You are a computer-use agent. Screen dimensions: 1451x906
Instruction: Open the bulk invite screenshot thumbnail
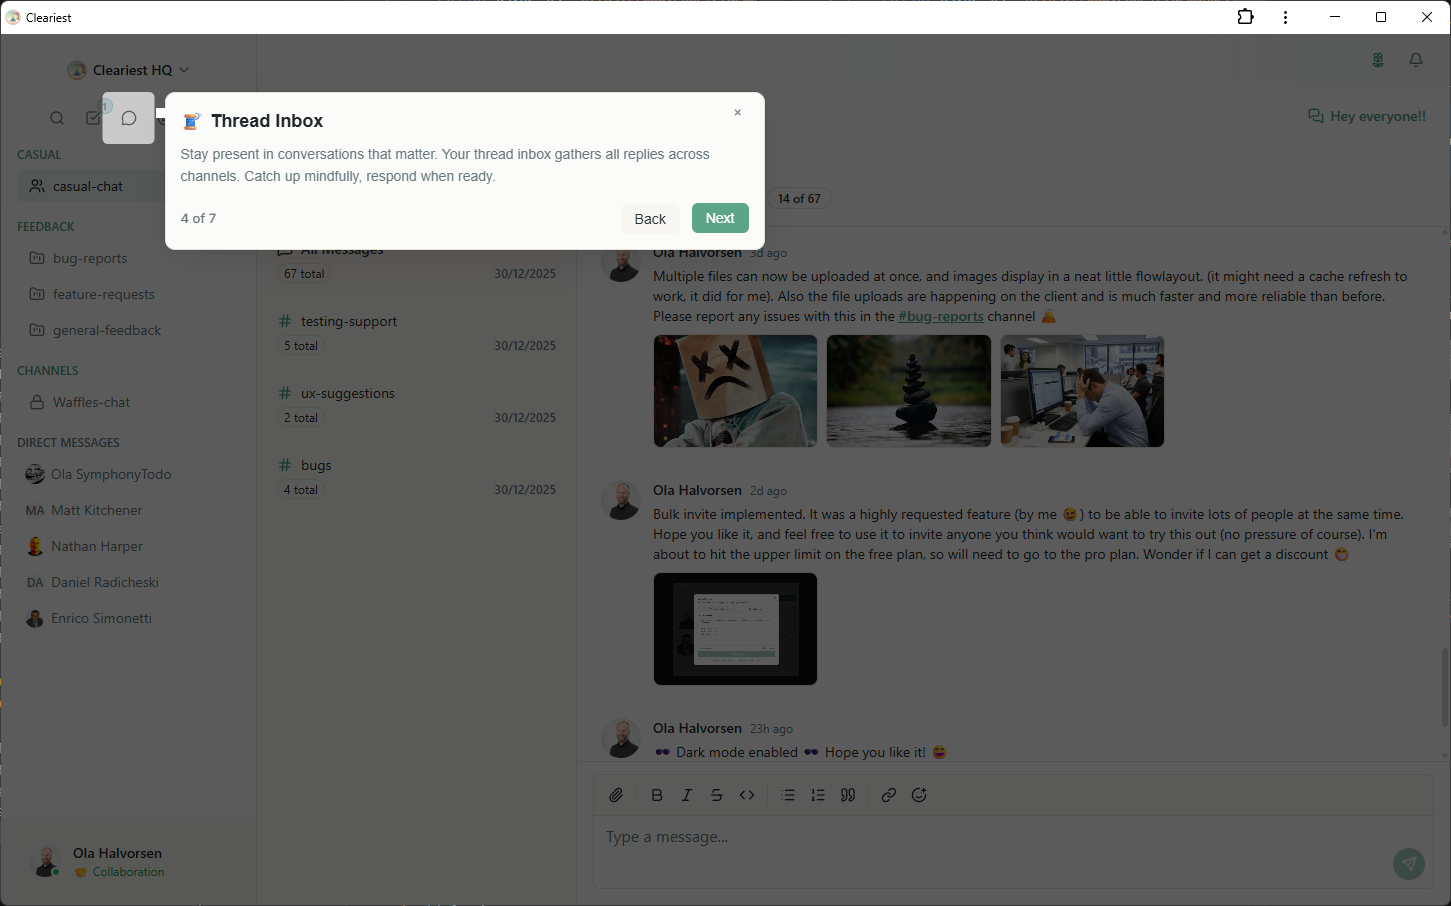735,629
